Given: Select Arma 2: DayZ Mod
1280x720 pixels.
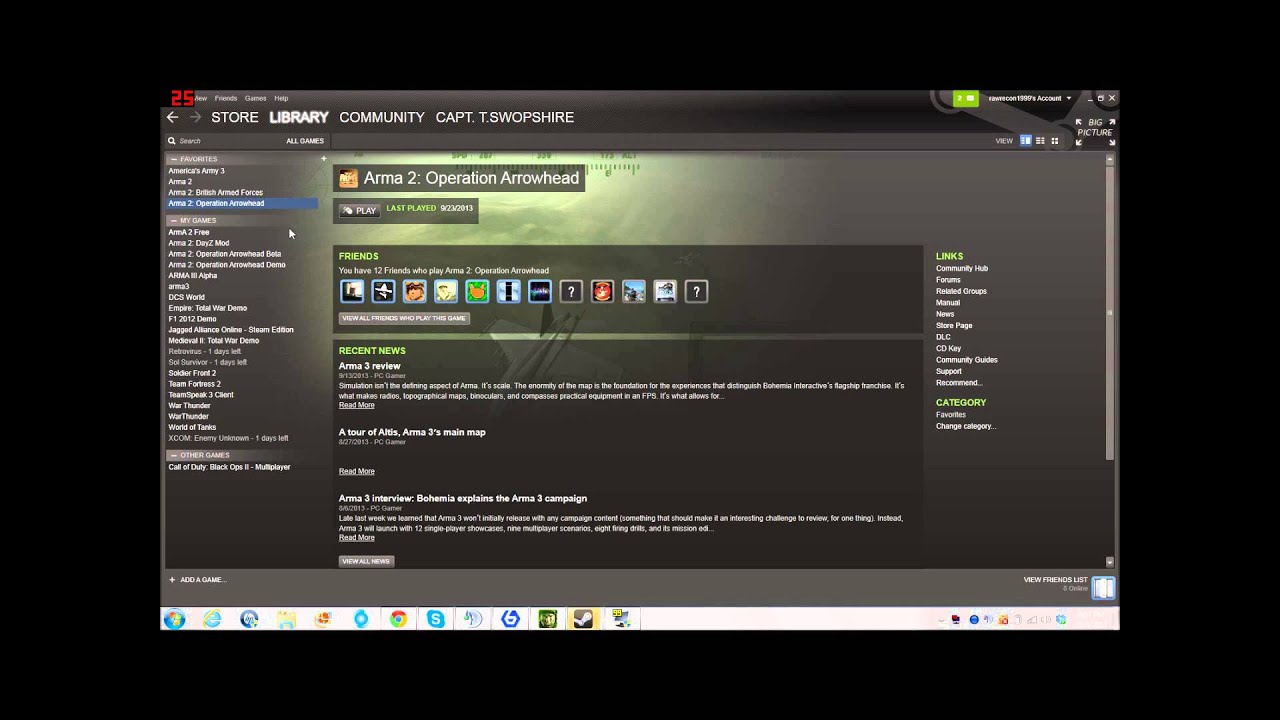Looking at the screenshot, I should [x=199, y=243].
